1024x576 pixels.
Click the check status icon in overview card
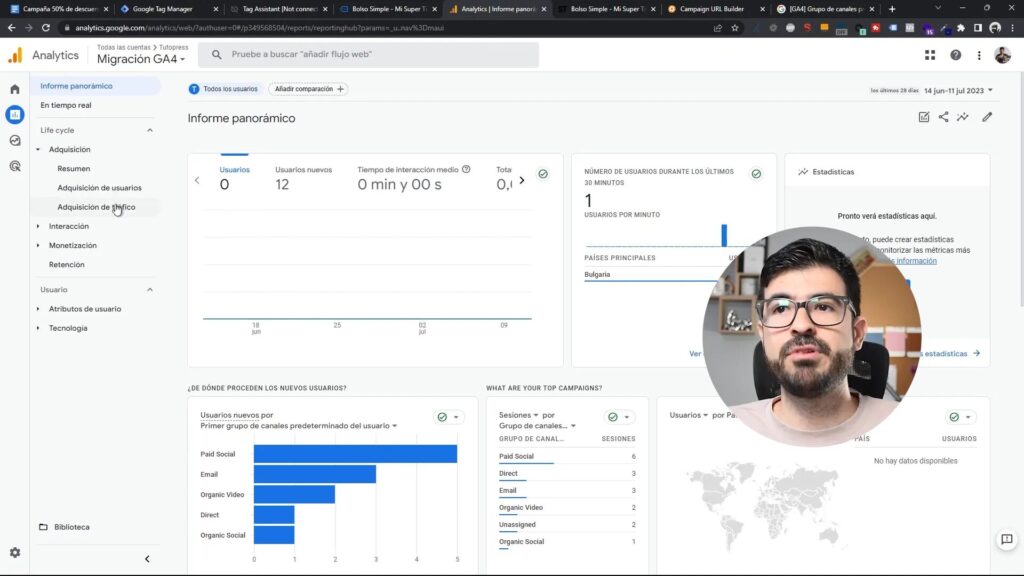(x=543, y=174)
